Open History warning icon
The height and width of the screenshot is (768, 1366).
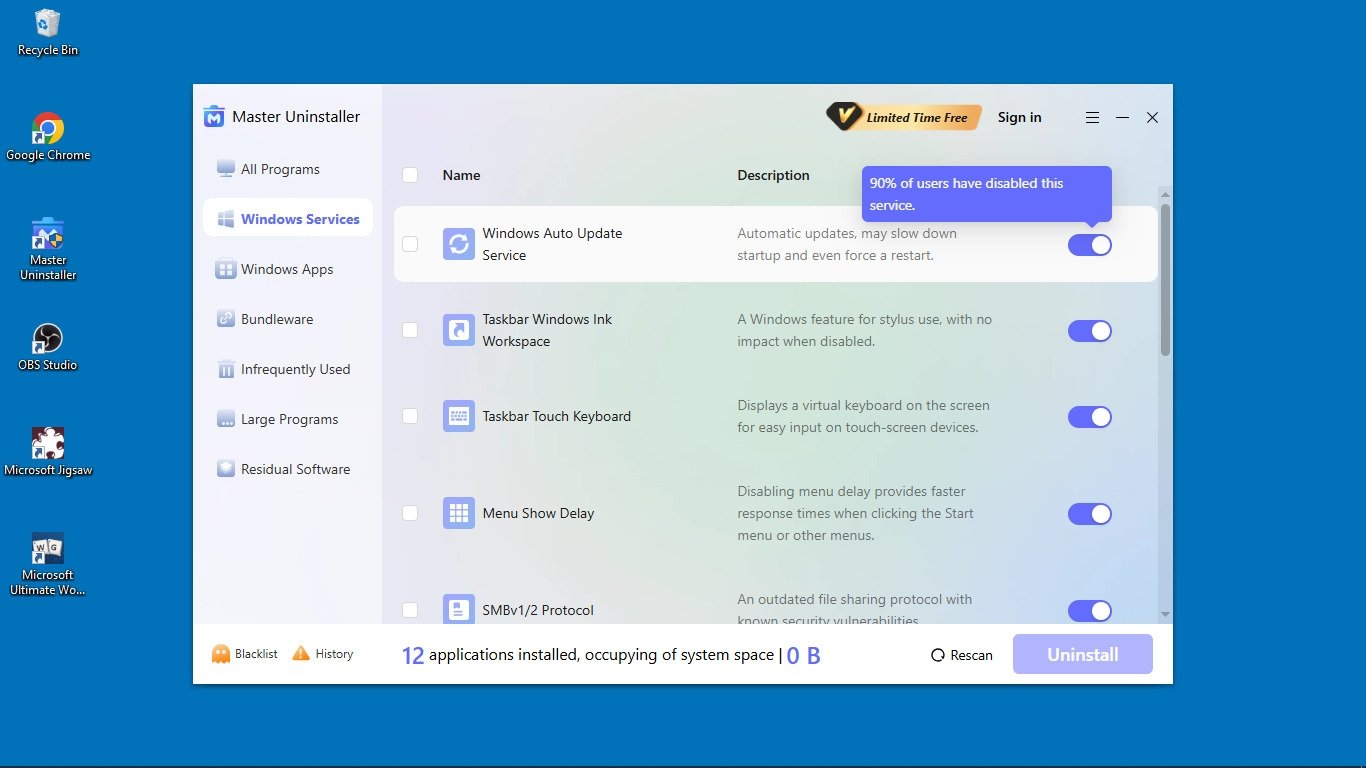pos(301,654)
